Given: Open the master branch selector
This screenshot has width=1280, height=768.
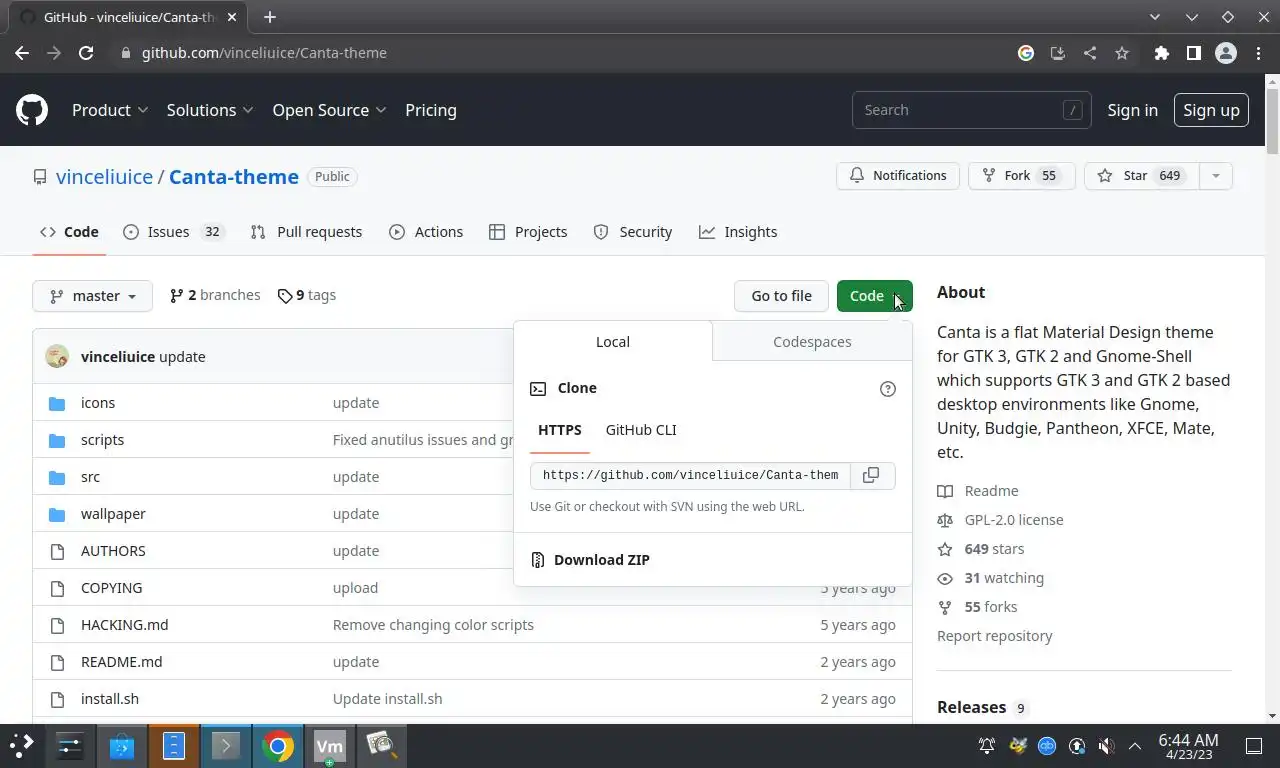Looking at the screenshot, I should [x=92, y=296].
